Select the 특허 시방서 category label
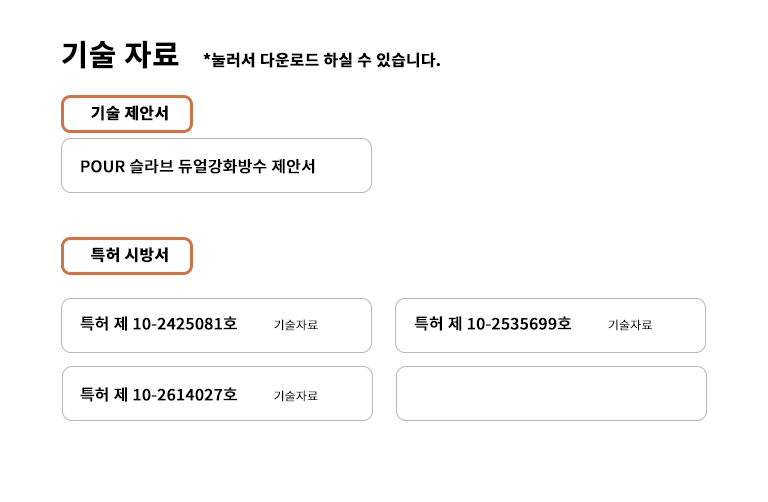The height and width of the screenshot is (502, 768). (x=127, y=256)
